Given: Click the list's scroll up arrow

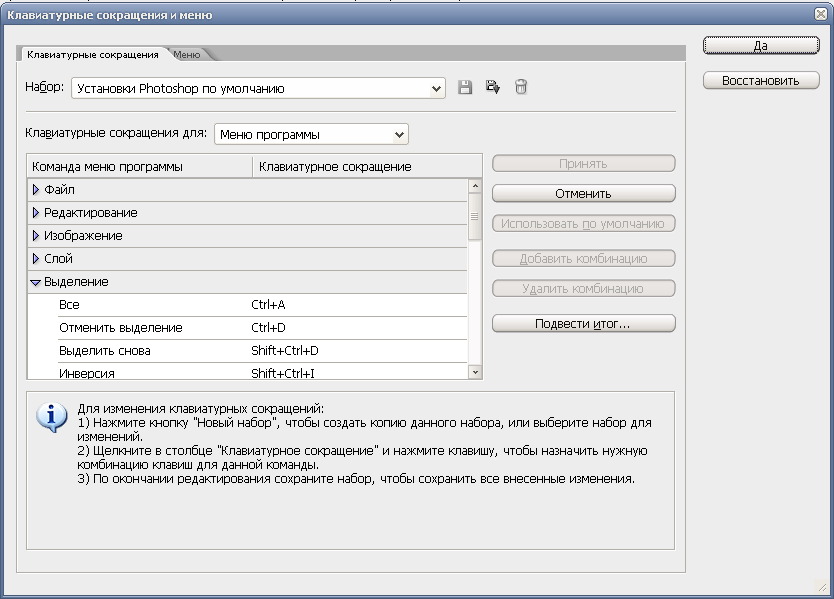Looking at the screenshot, I should (x=475, y=186).
